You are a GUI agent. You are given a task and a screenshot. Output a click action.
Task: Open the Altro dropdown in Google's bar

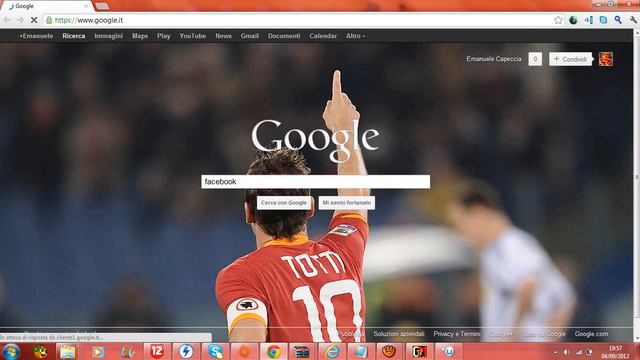(356, 36)
